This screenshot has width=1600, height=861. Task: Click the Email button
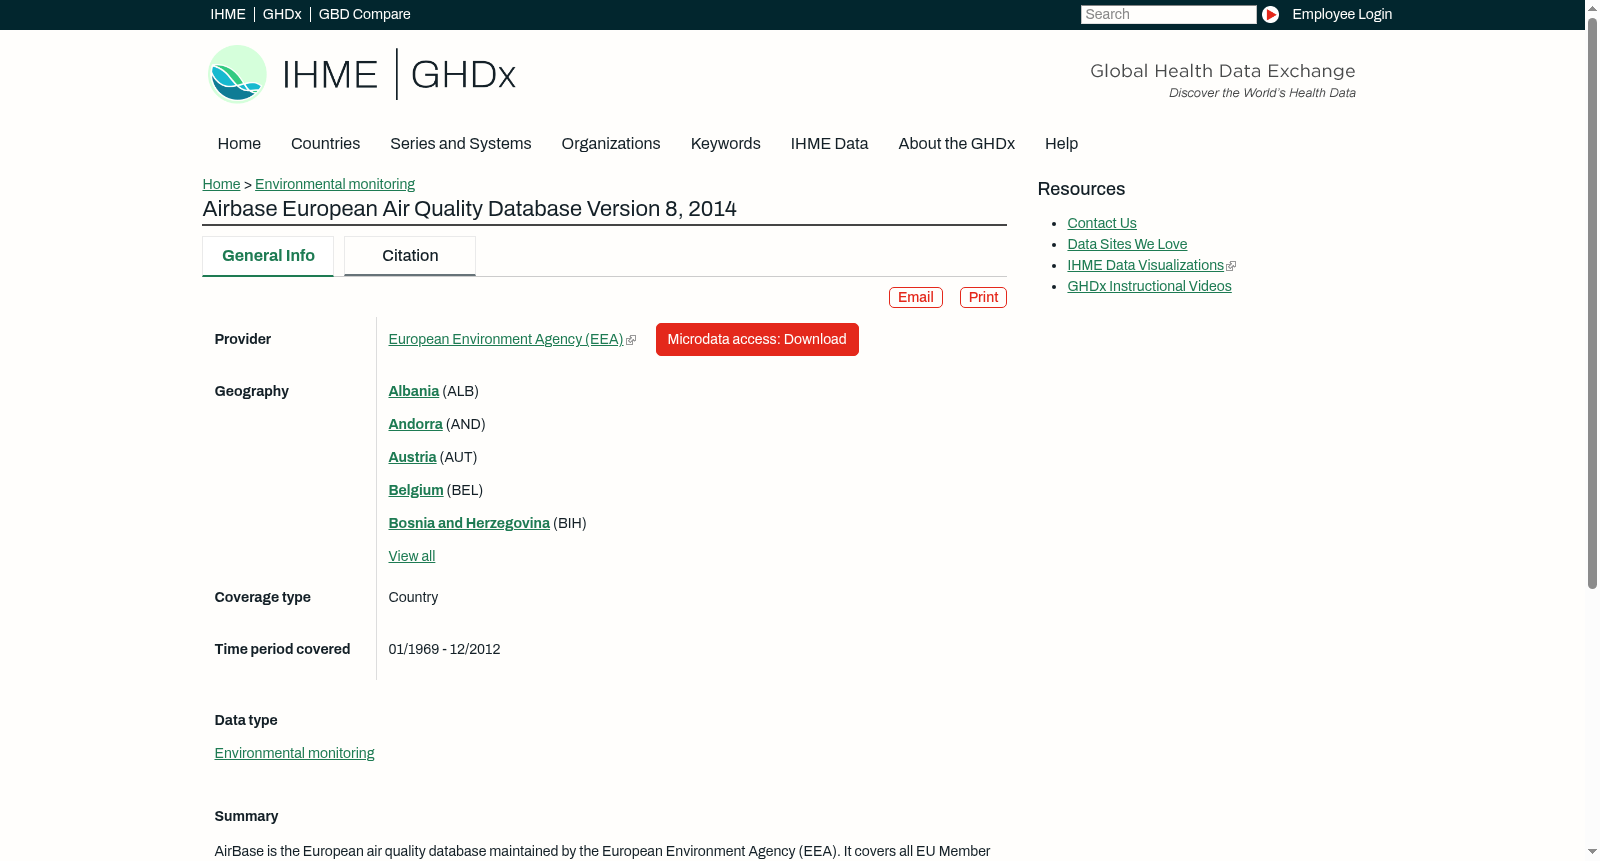(x=916, y=297)
